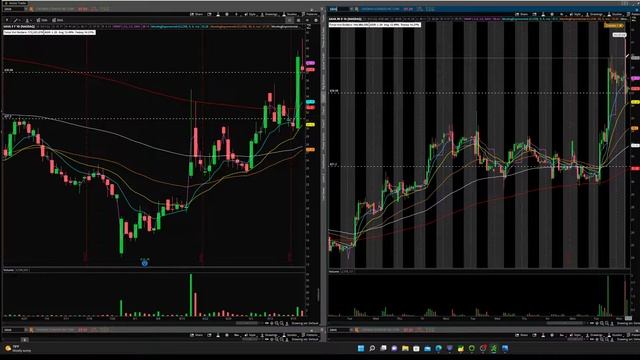Open Studies menu on right chart
Screen dimensions: 640x360
tap(615, 14)
